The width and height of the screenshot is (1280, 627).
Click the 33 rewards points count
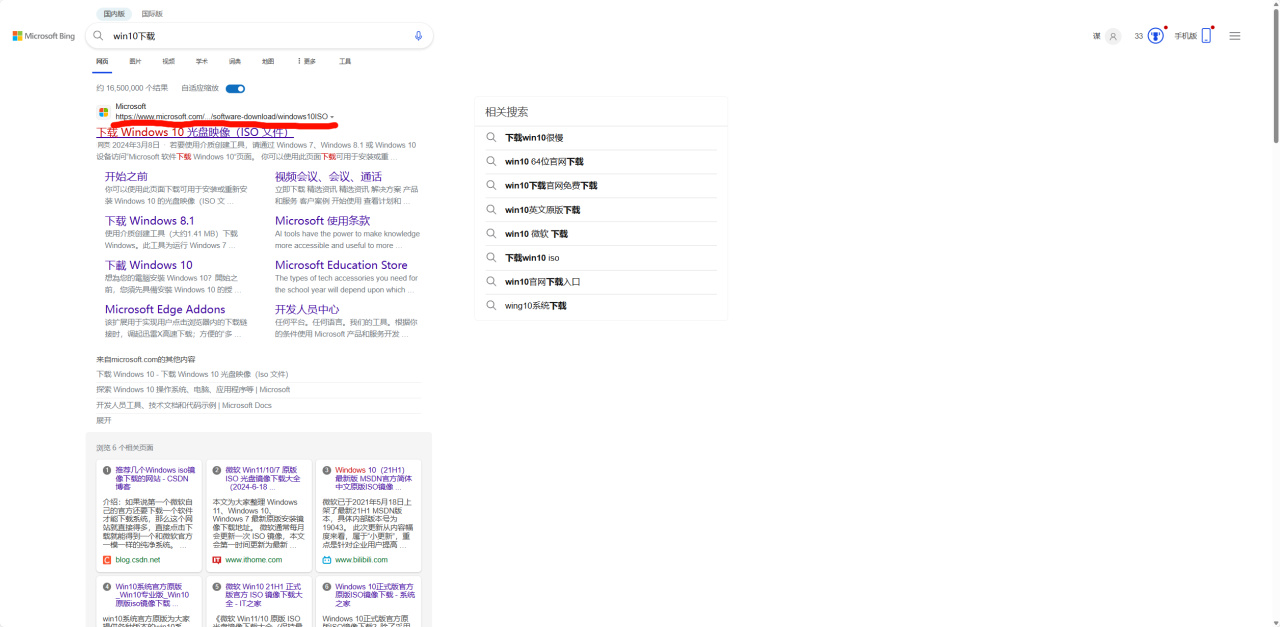click(1139, 36)
